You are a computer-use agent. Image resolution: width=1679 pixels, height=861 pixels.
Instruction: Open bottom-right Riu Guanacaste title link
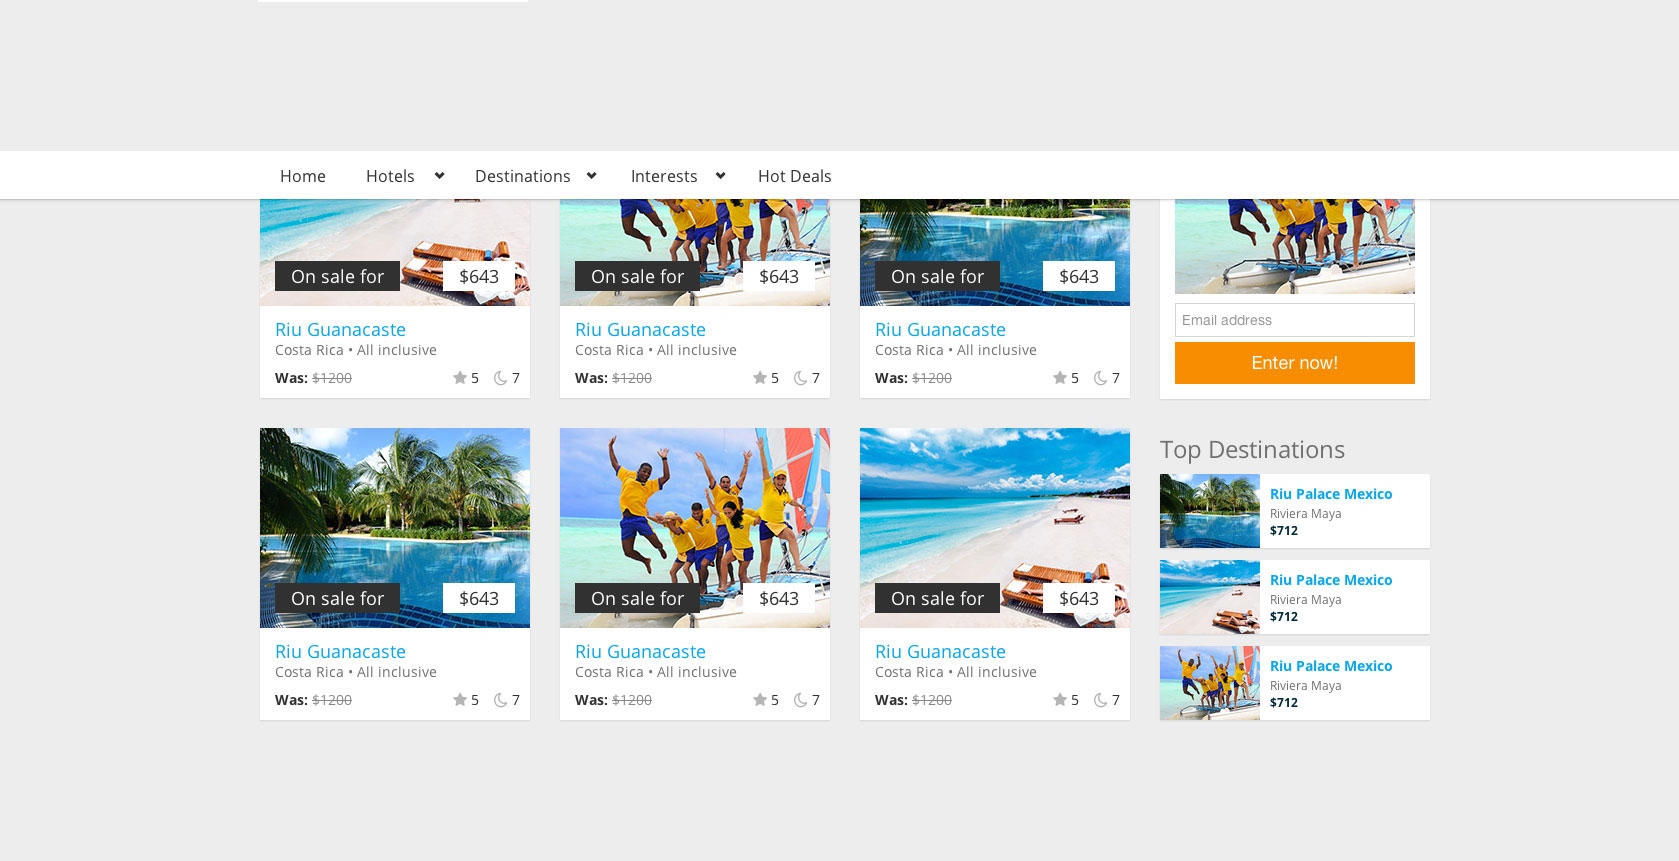940,651
